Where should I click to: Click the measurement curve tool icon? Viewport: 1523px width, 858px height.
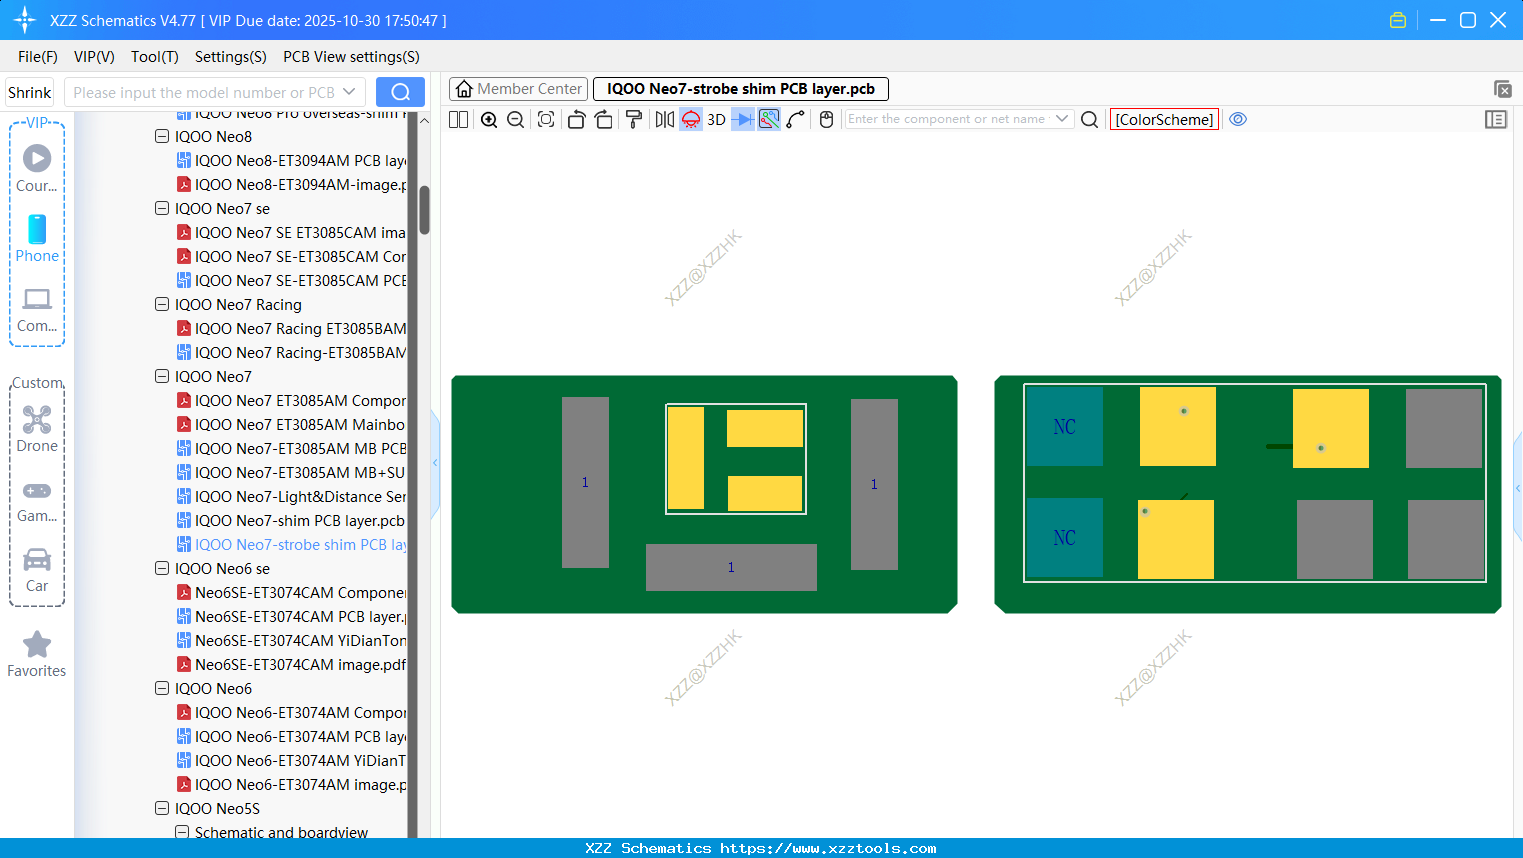coord(797,119)
